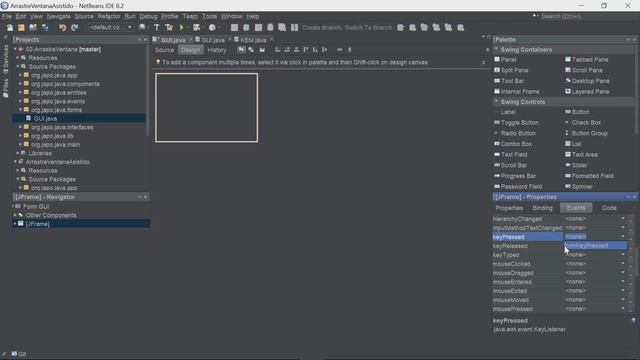Choose formKeyPressed handler option

pyautogui.click(x=595, y=246)
